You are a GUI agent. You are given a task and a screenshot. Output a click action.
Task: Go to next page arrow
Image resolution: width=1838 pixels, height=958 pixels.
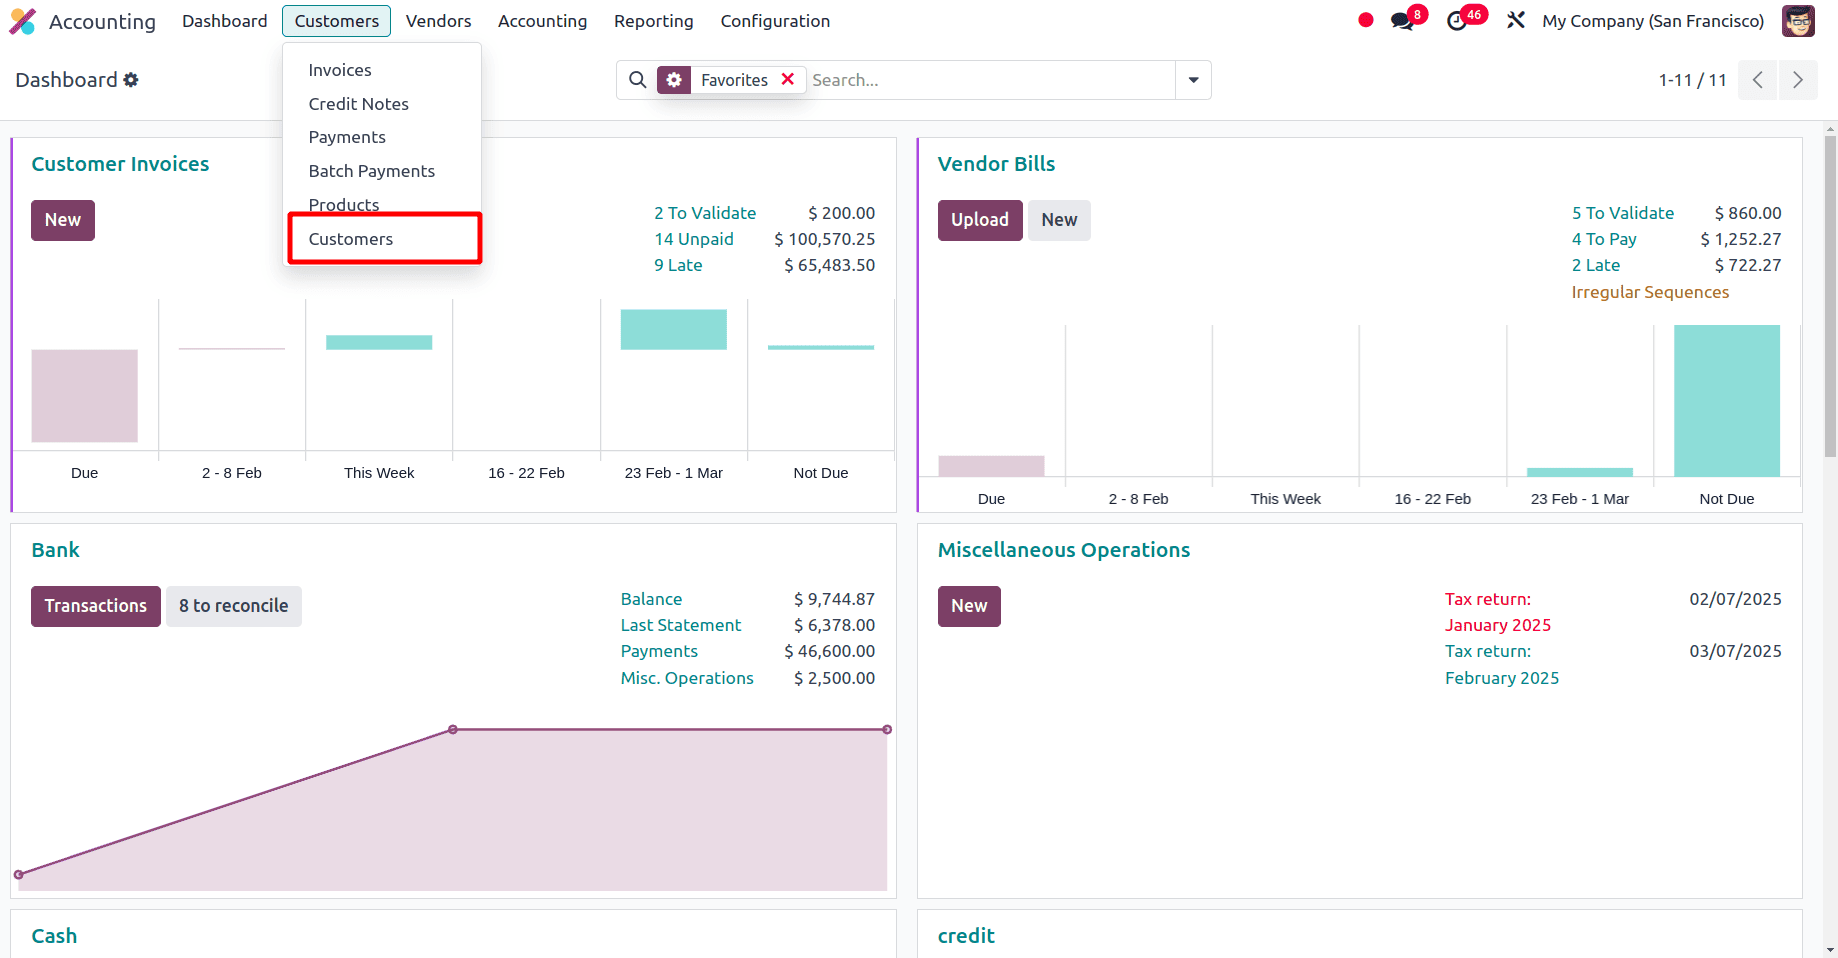pyautogui.click(x=1797, y=80)
